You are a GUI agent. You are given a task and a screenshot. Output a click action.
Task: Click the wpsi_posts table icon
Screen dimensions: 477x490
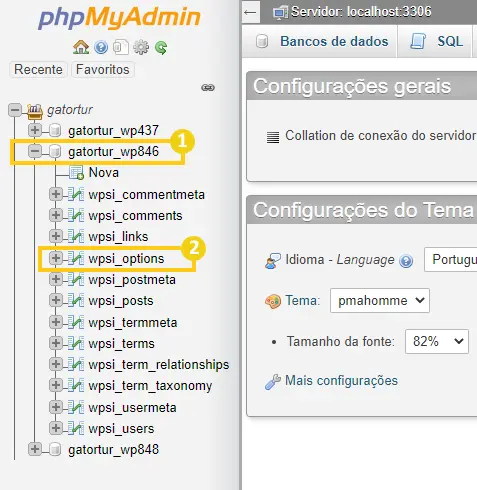click(76, 300)
